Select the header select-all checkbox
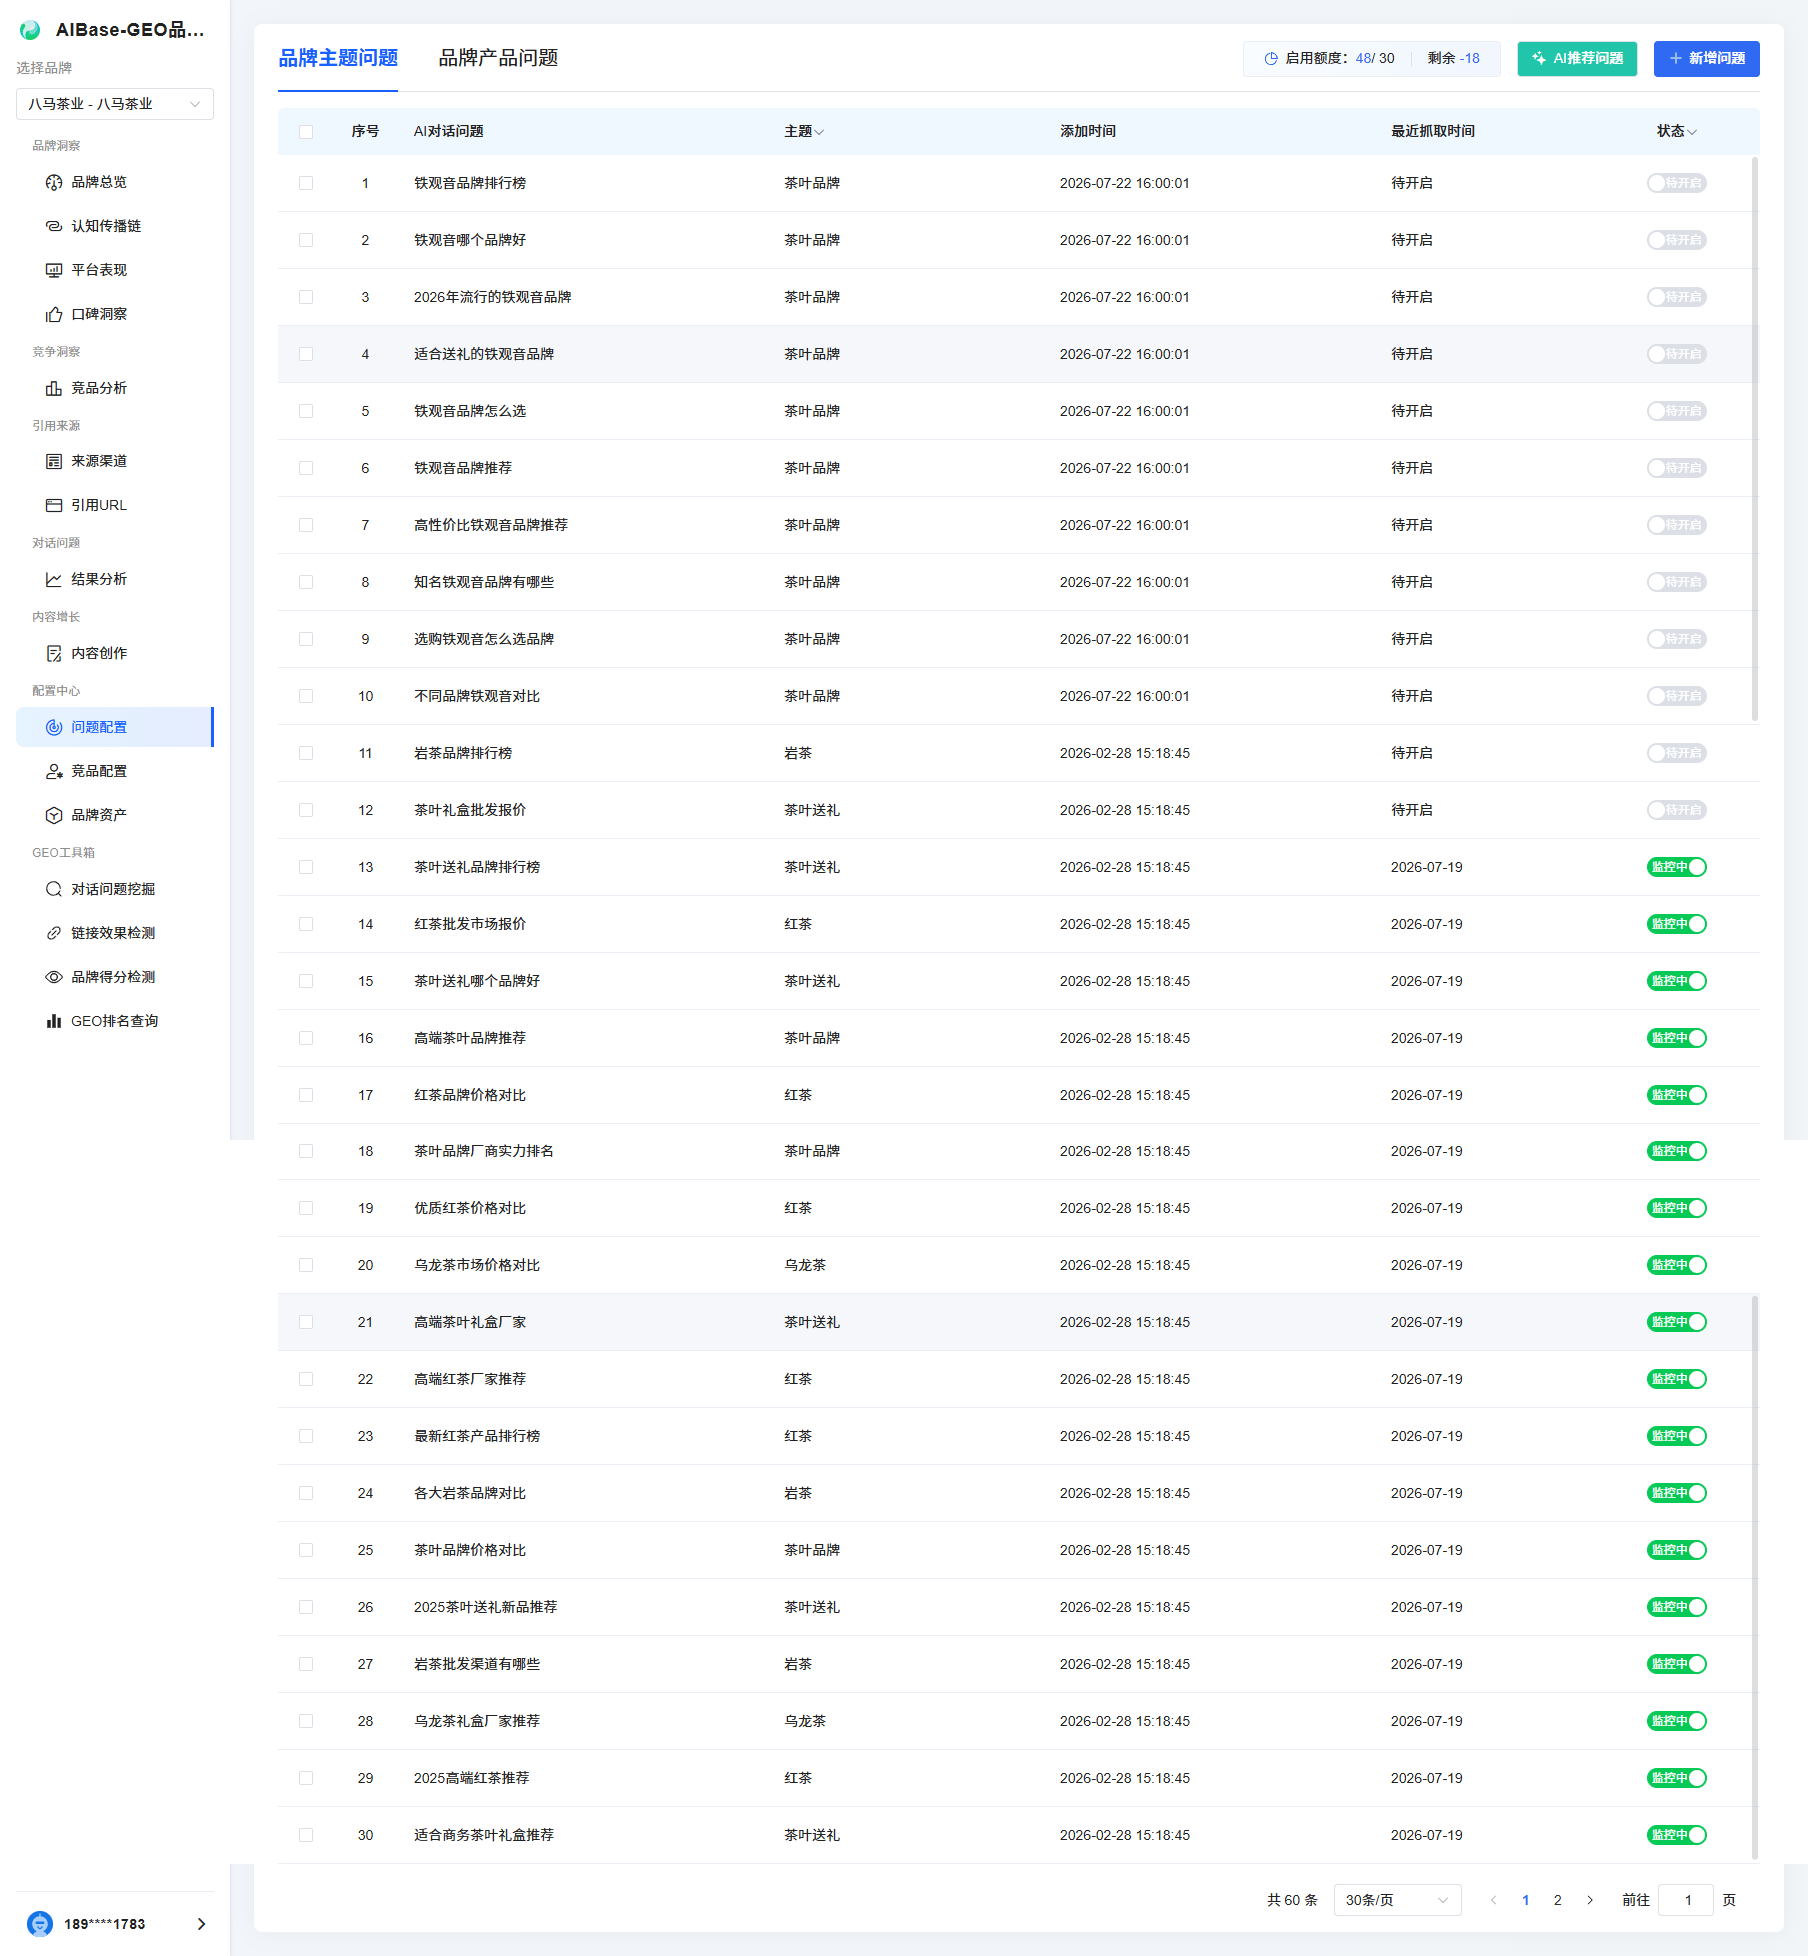Screen dimensions: 1808x1956 coord(306,132)
